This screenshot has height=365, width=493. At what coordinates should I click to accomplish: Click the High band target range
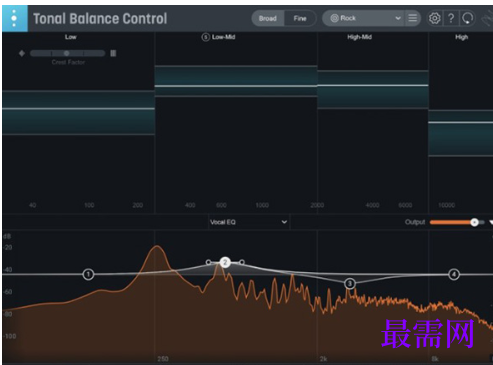461,133
